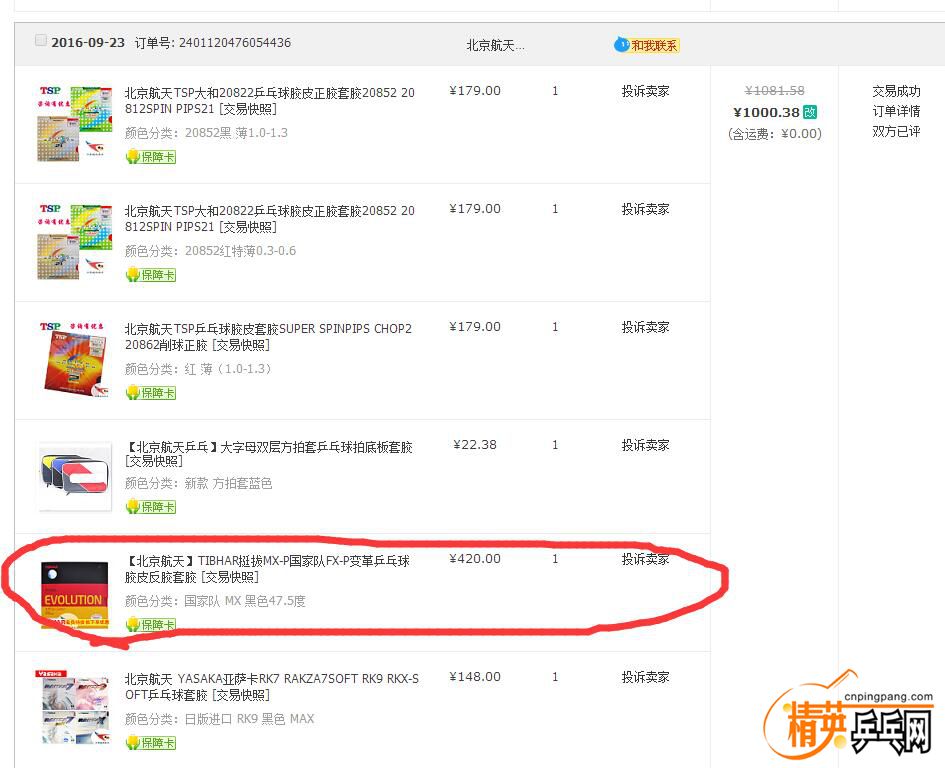Viewport: 945px width, 768px height.
Task: Click the green 改 price-changed badge
Action: tap(810, 112)
